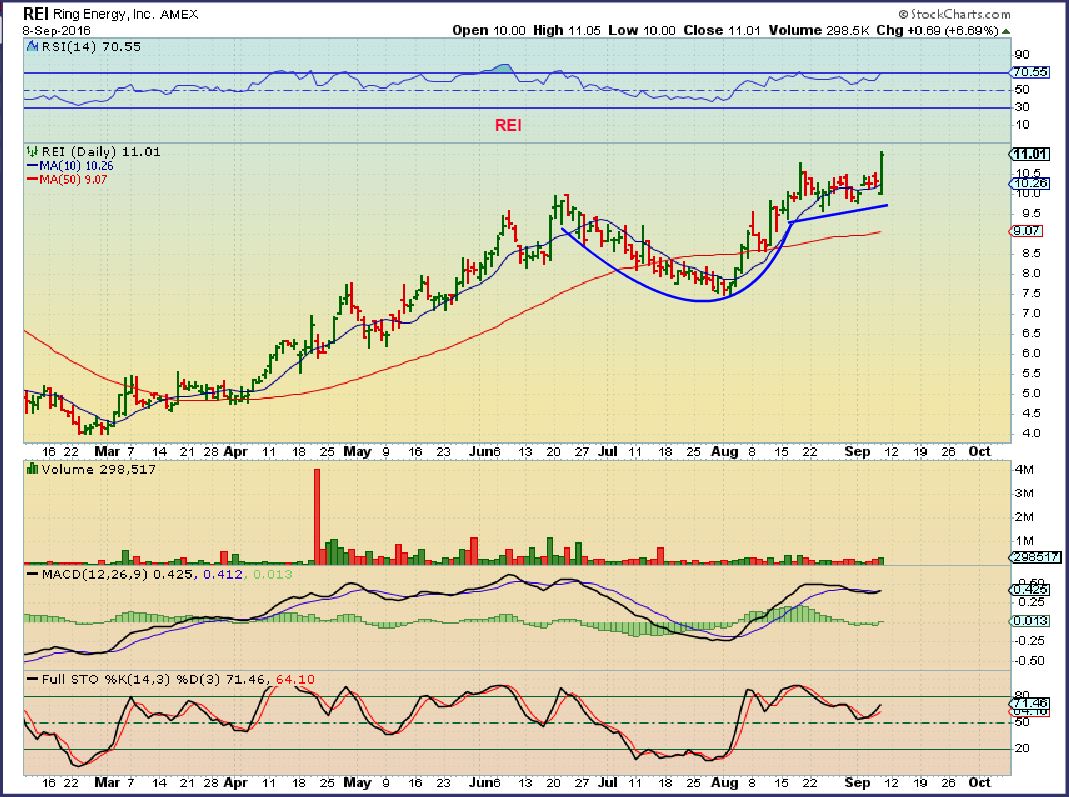The height and width of the screenshot is (797, 1069).
Task: Click the candlestick icon beside REI (Daily)
Action: point(29,151)
